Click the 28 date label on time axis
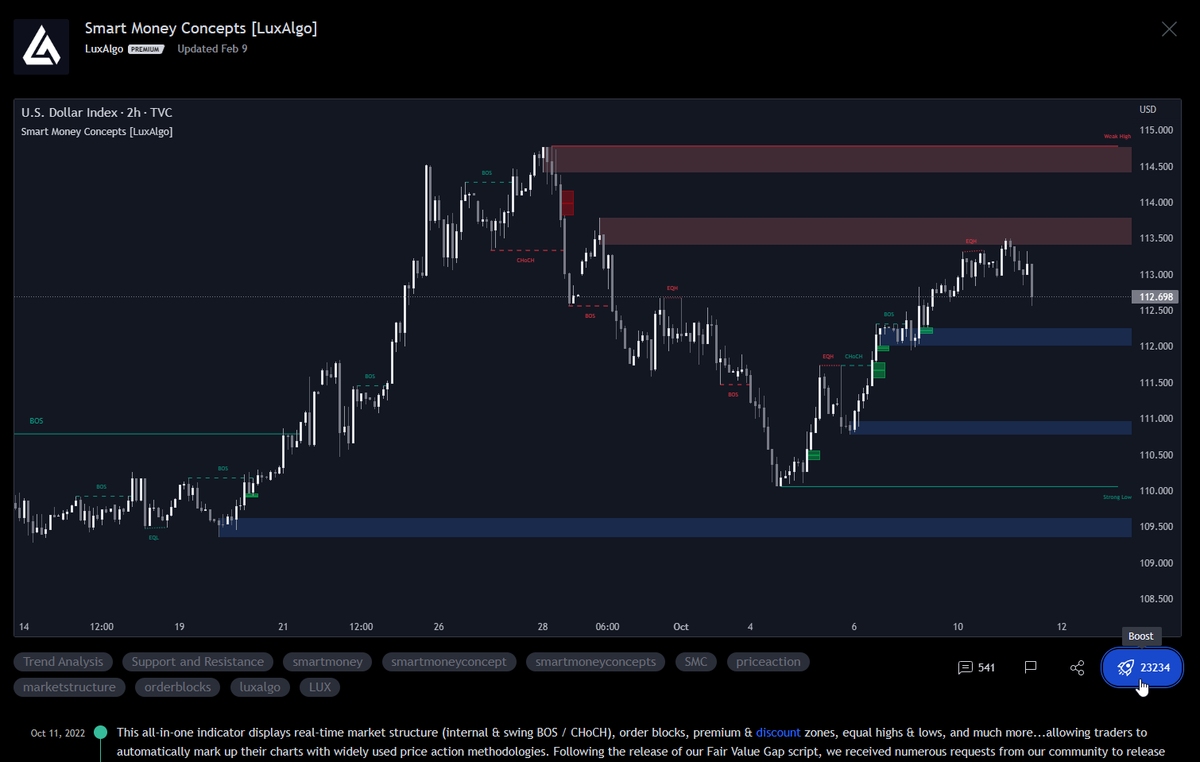 tap(542, 627)
